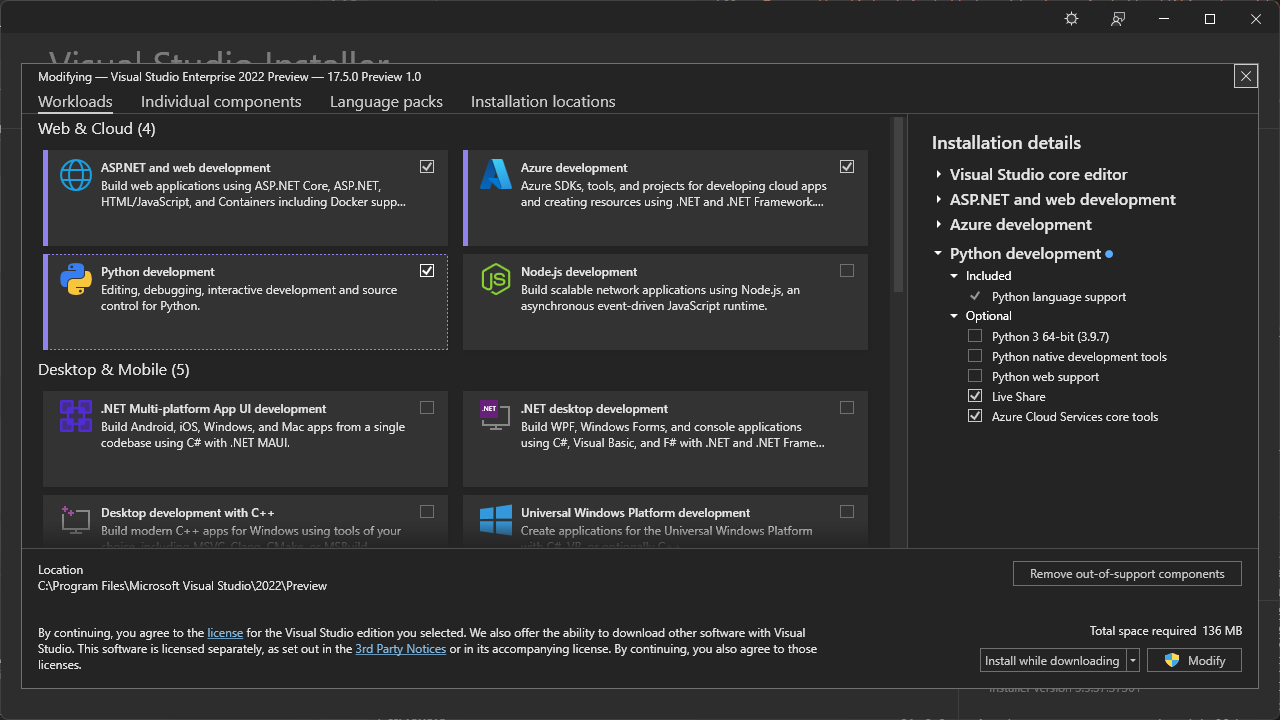Check the Node.js development workload box
Image resolution: width=1280 pixels, height=720 pixels.
pyautogui.click(x=847, y=271)
